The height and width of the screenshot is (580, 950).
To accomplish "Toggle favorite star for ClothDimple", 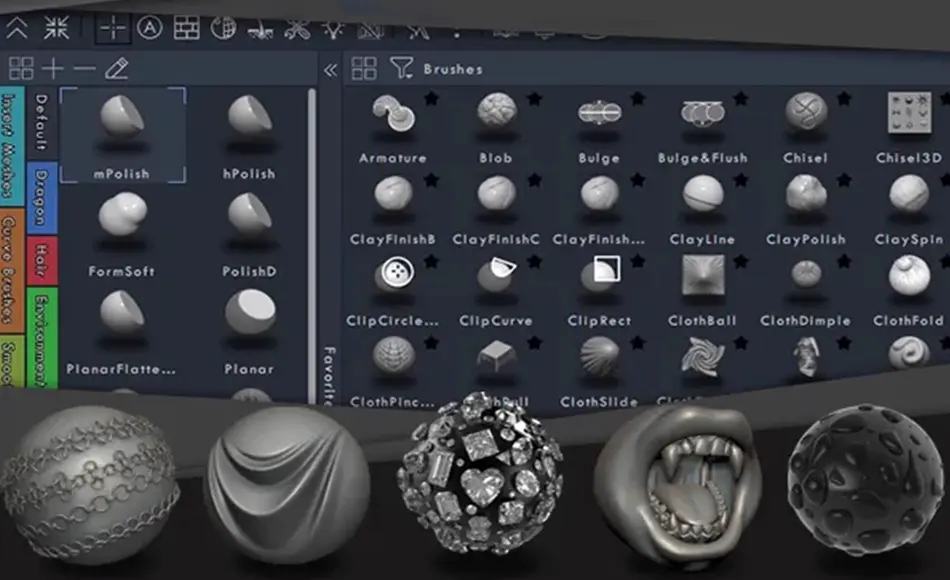I will click(x=843, y=261).
